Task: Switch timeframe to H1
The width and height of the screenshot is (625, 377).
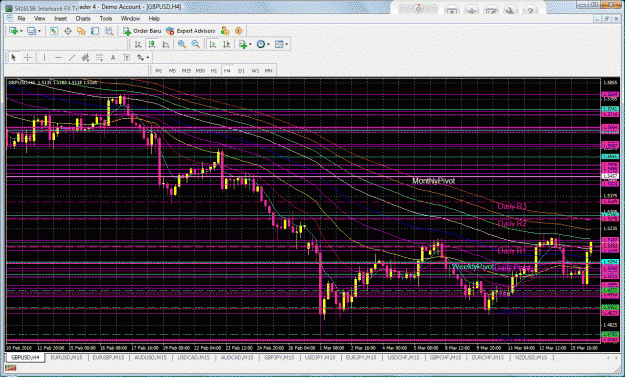Action: 214,71
